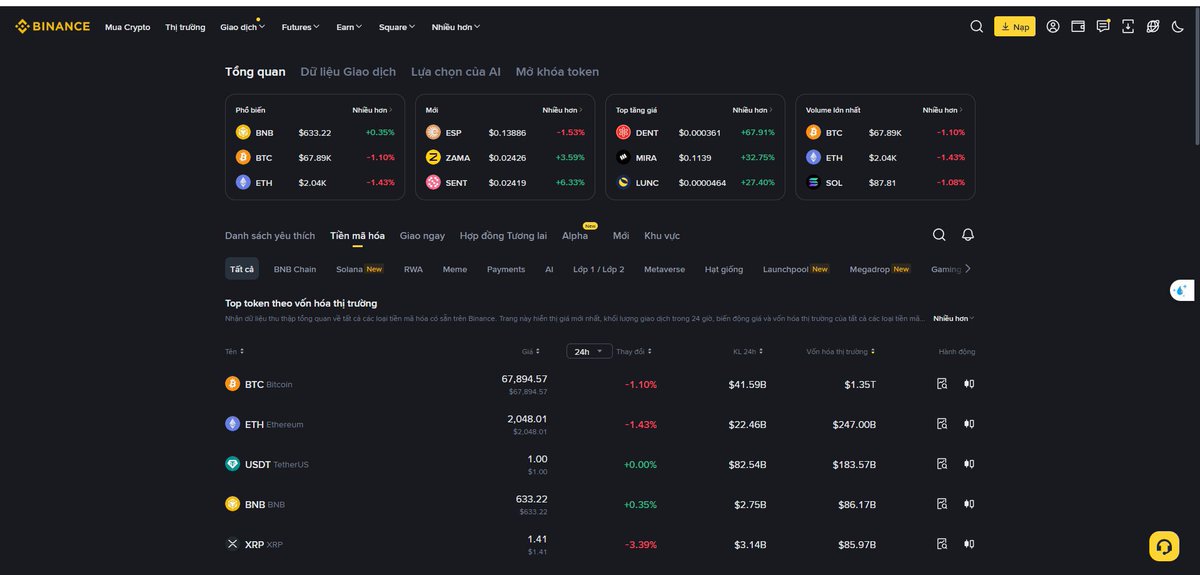Open the chat messages icon in header

tap(1103, 27)
